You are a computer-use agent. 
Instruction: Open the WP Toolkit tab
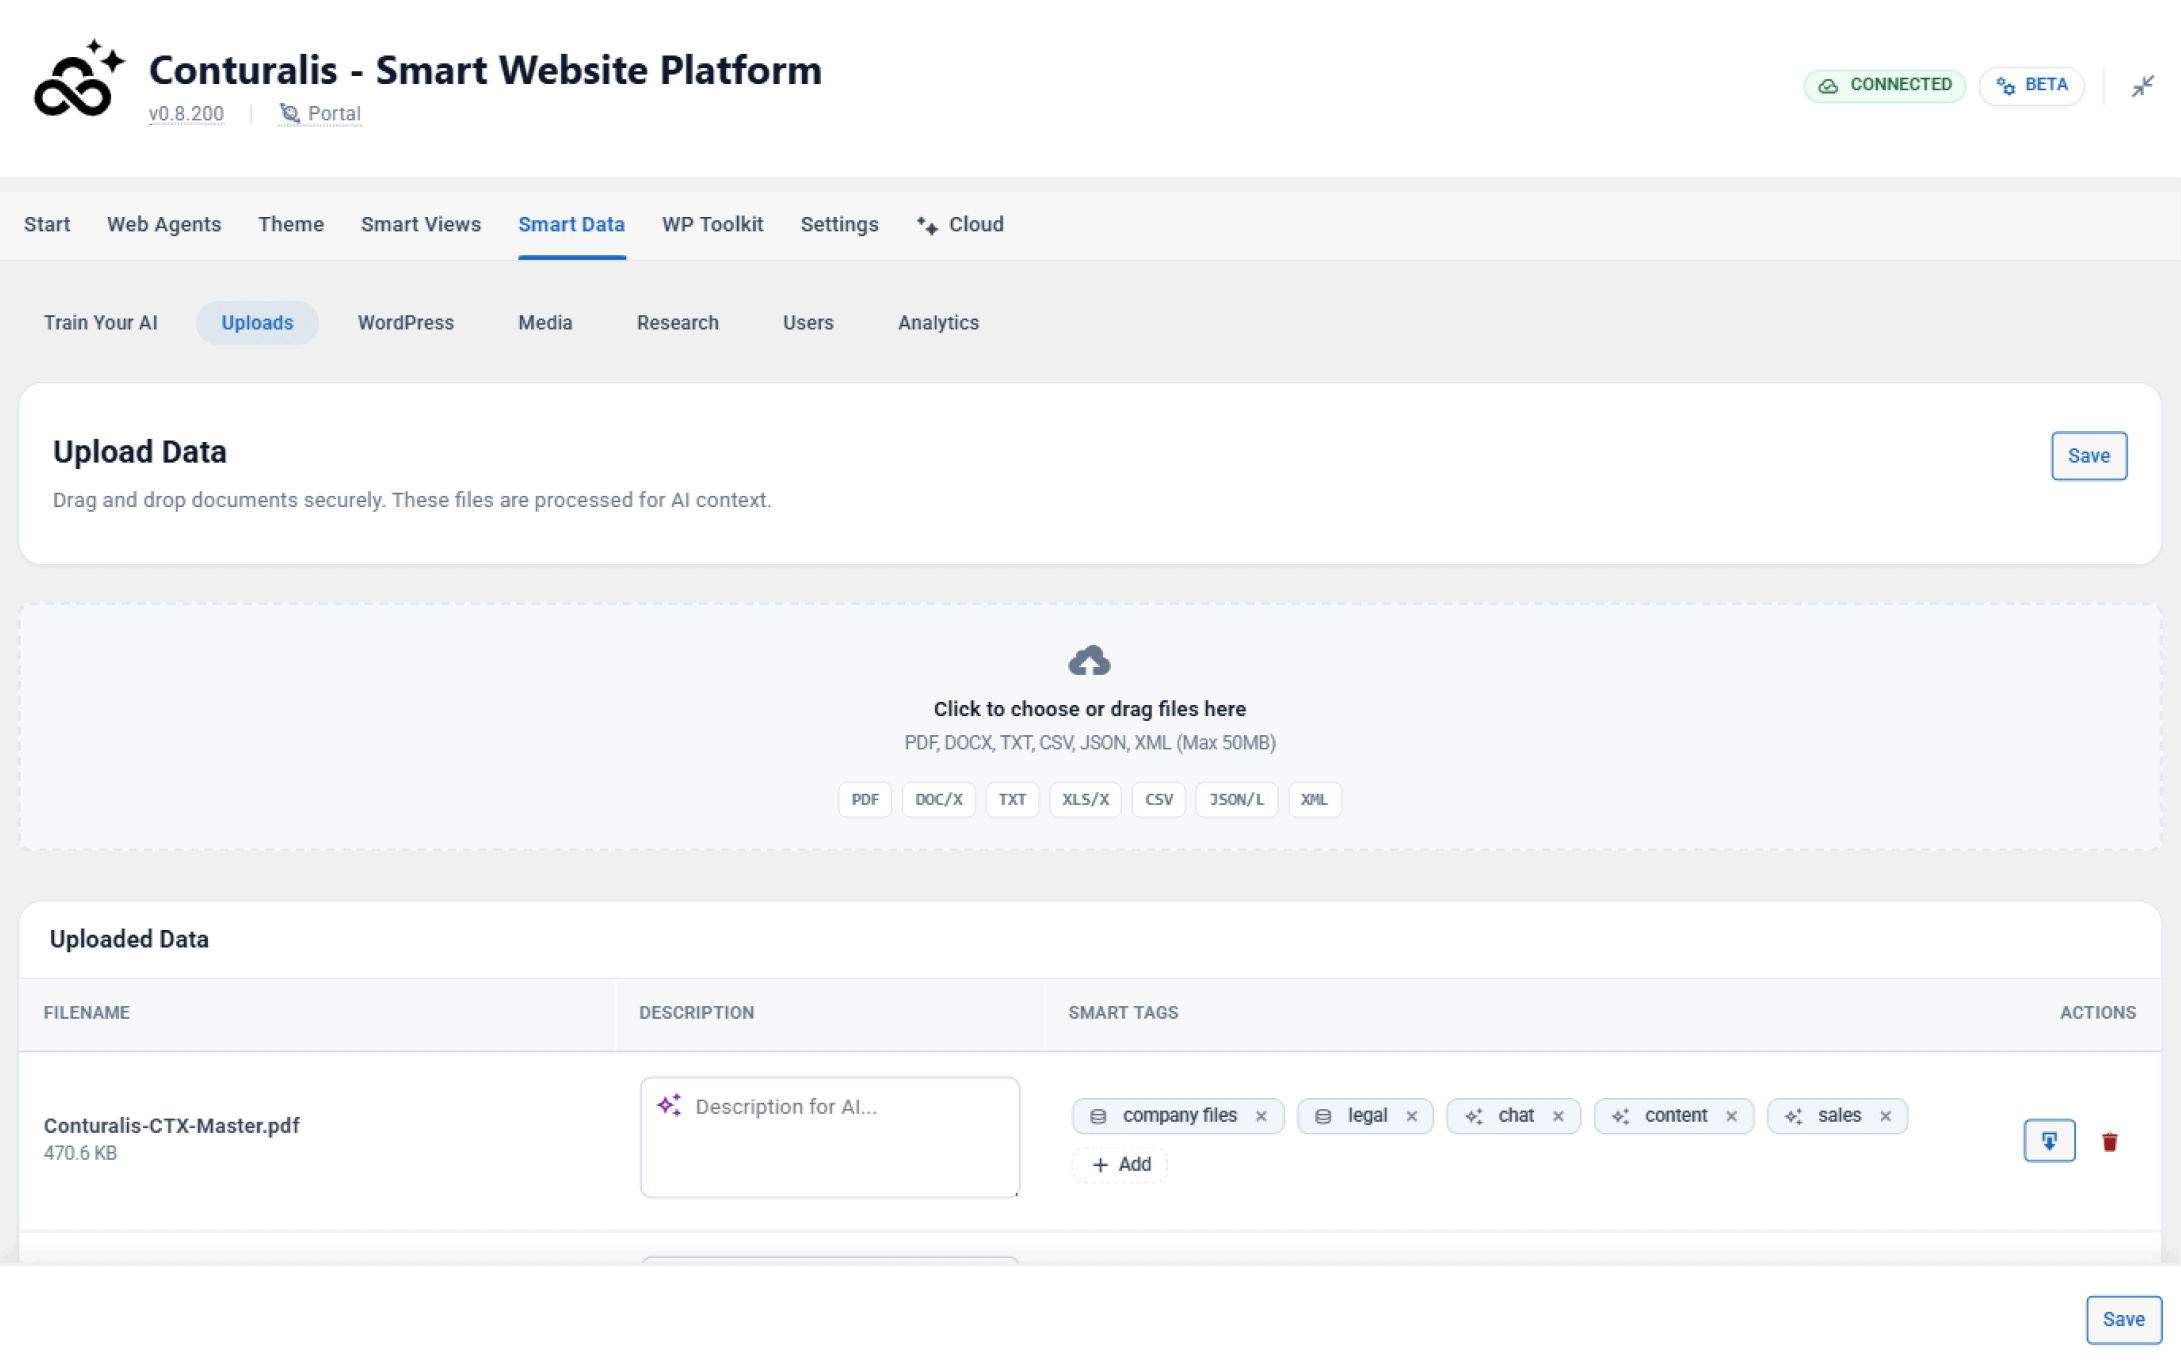point(713,224)
